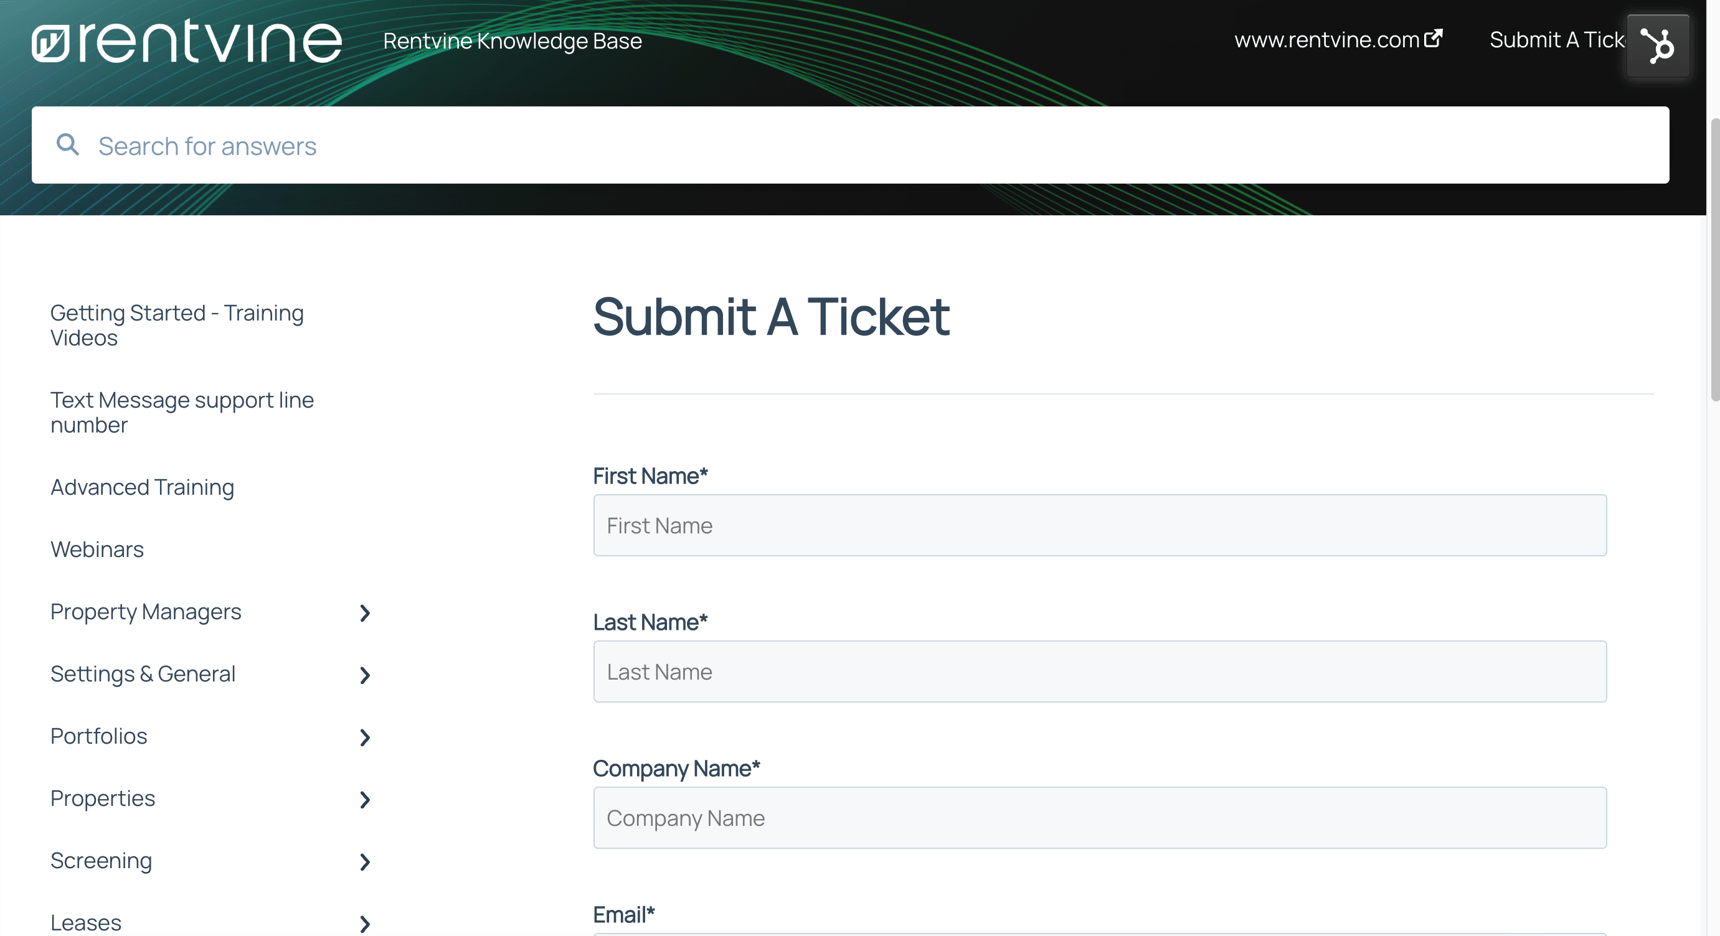
Task: Open the Advanced Training page
Action: (x=142, y=487)
